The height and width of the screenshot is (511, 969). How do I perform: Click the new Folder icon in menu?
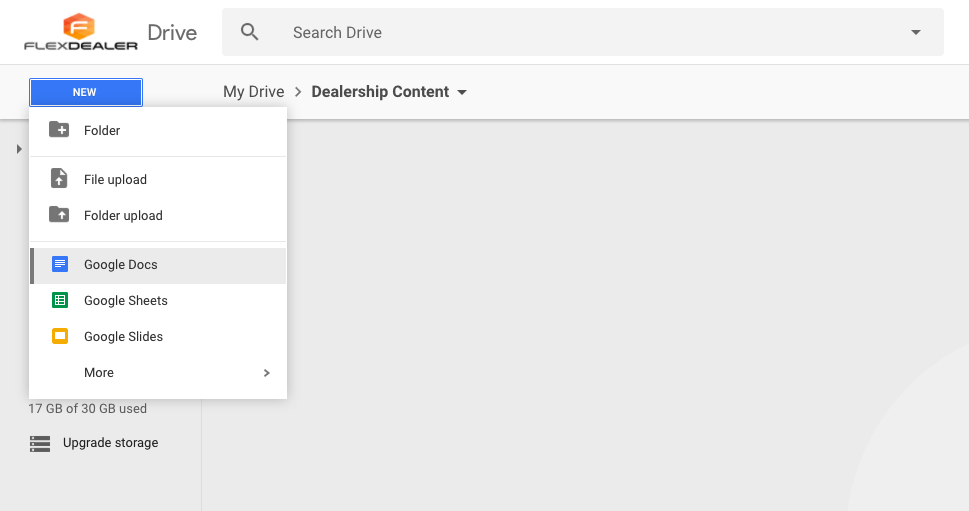59,130
